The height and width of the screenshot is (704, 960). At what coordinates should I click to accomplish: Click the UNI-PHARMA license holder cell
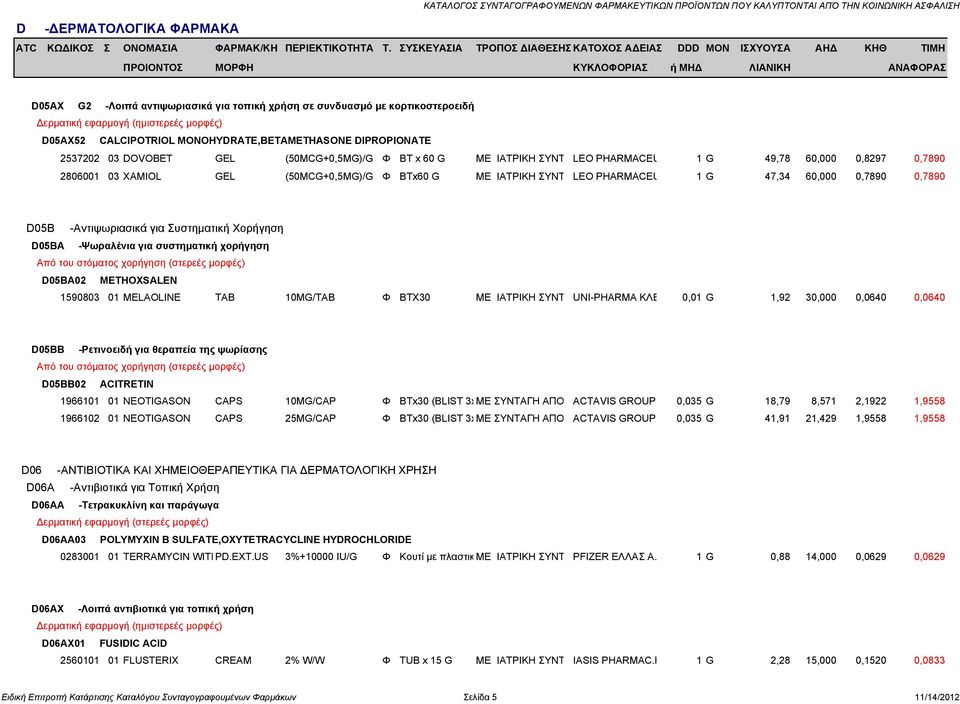pyautogui.click(x=615, y=298)
